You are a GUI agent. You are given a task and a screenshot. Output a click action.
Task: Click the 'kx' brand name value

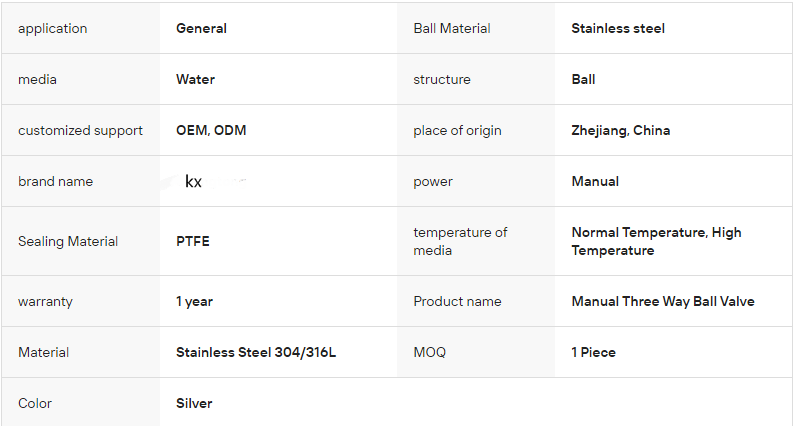click(x=194, y=182)
